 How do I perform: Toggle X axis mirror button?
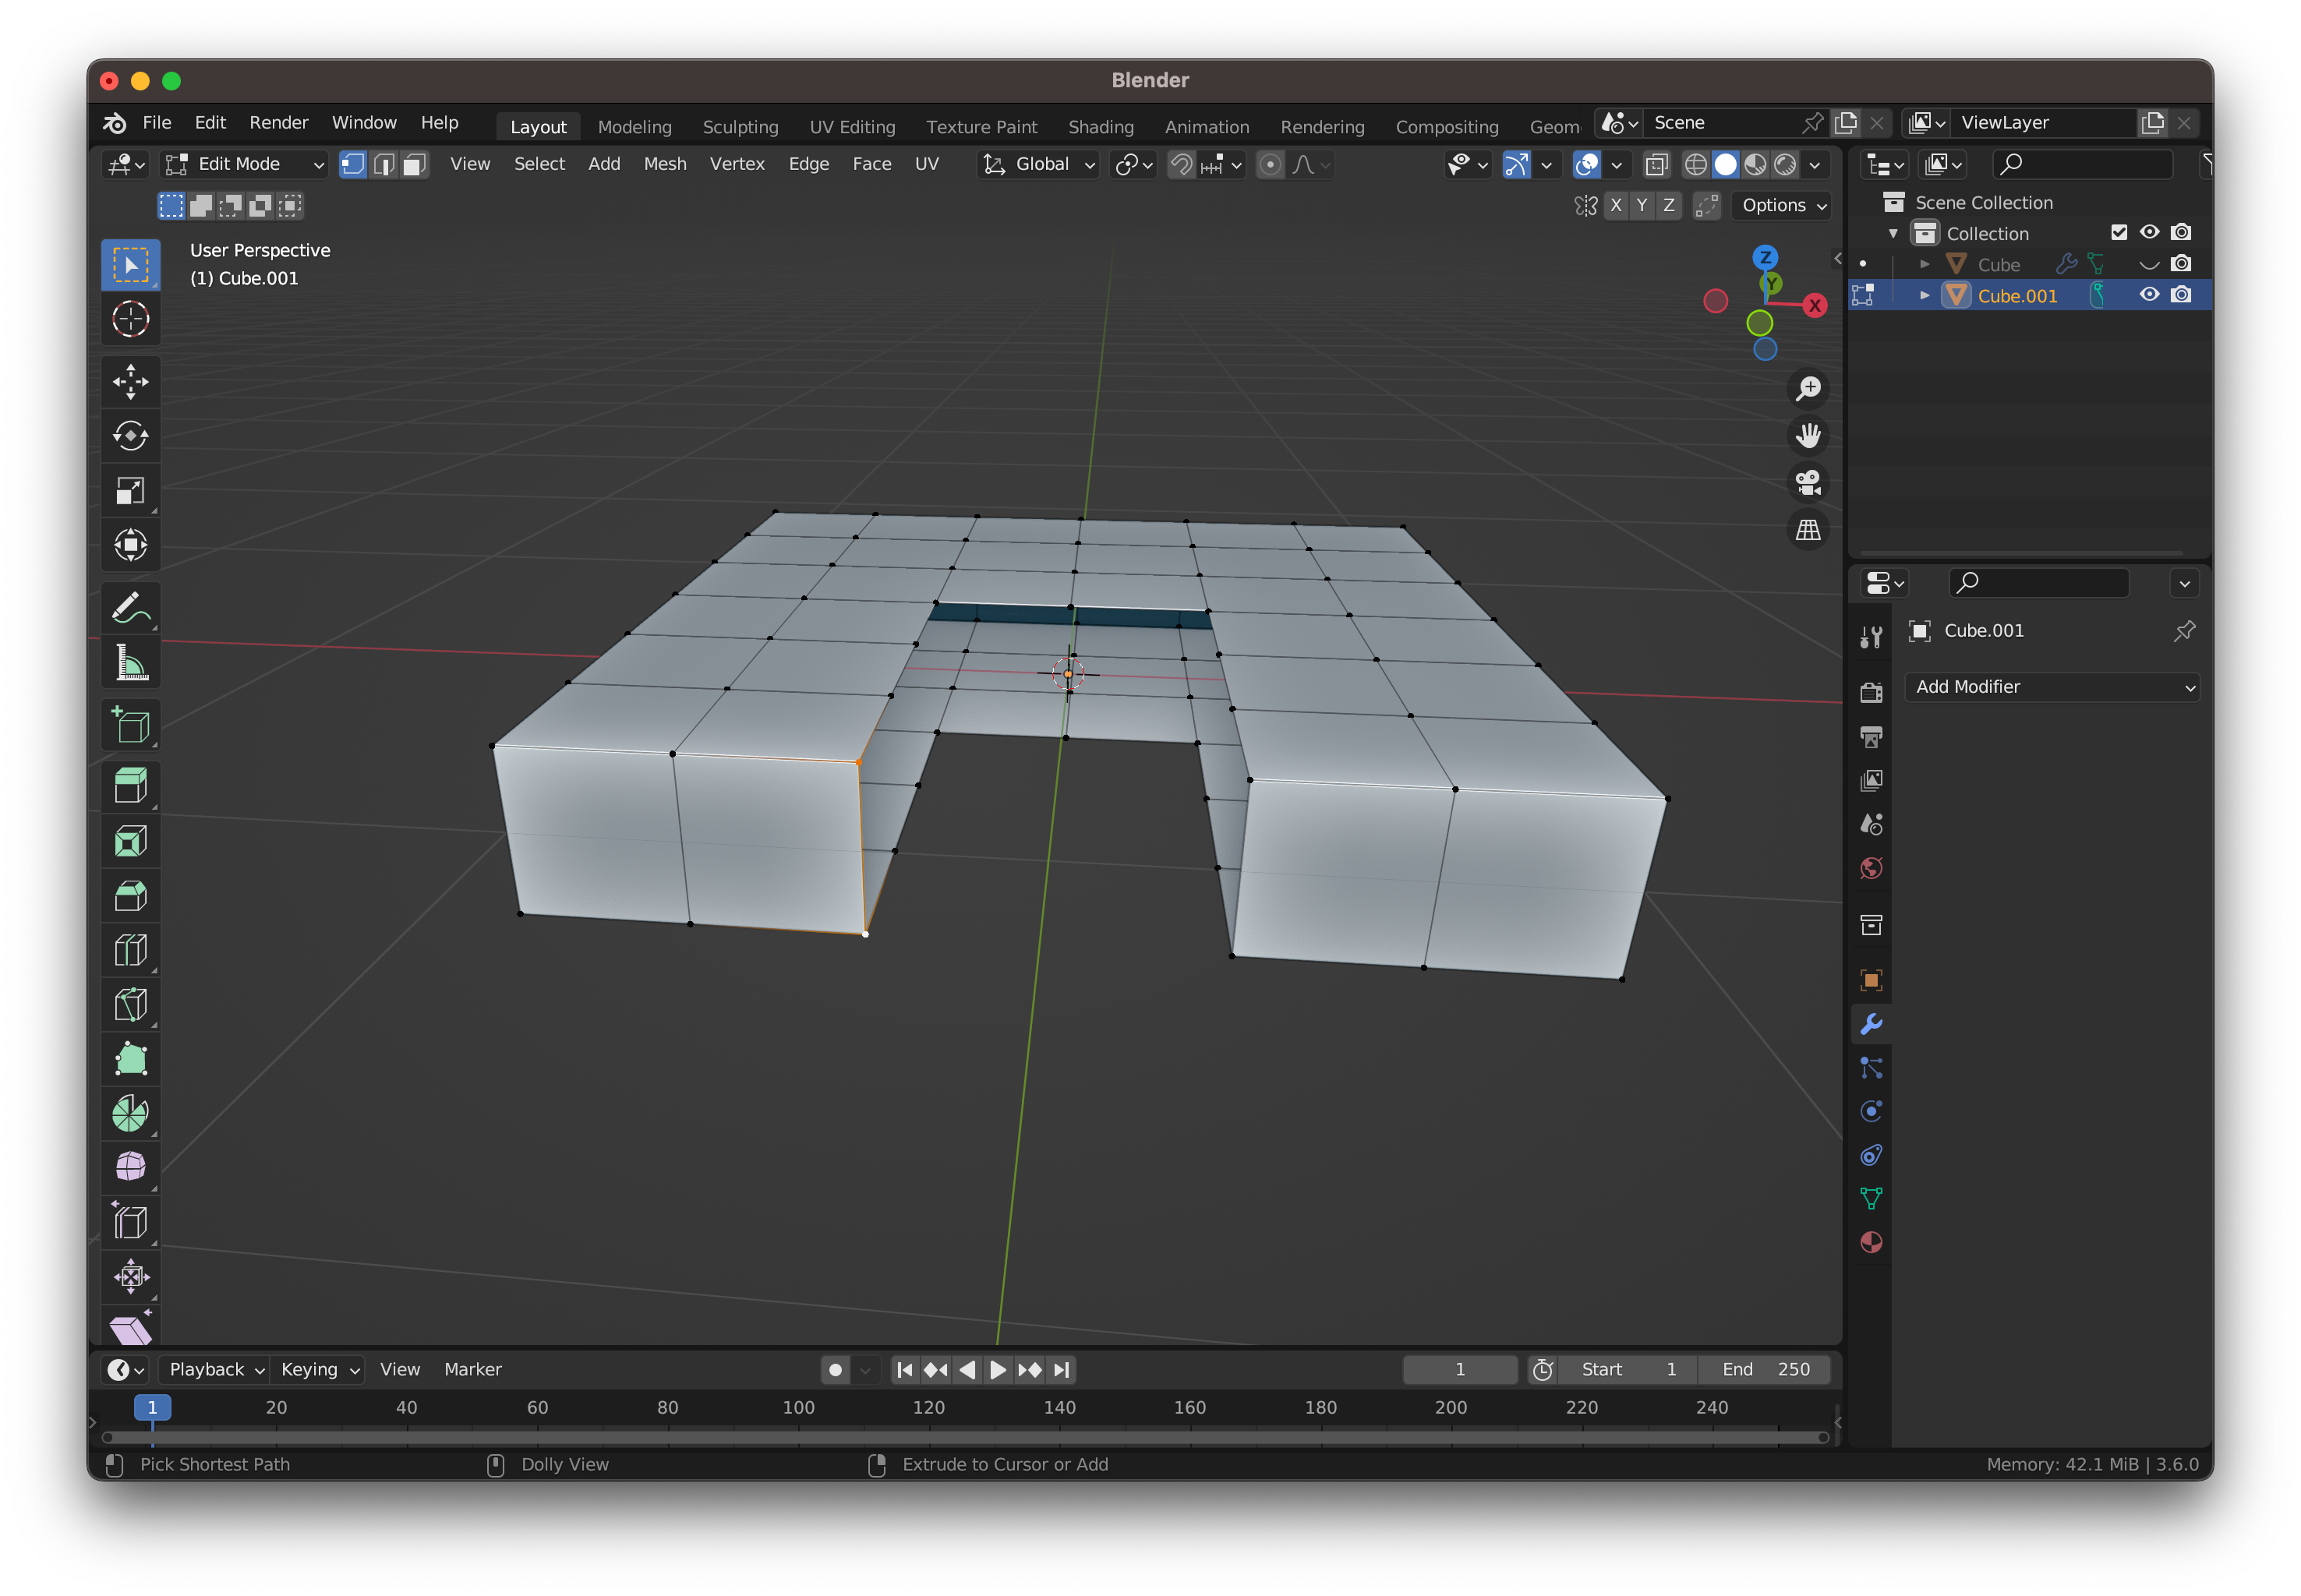(1616, 205)
